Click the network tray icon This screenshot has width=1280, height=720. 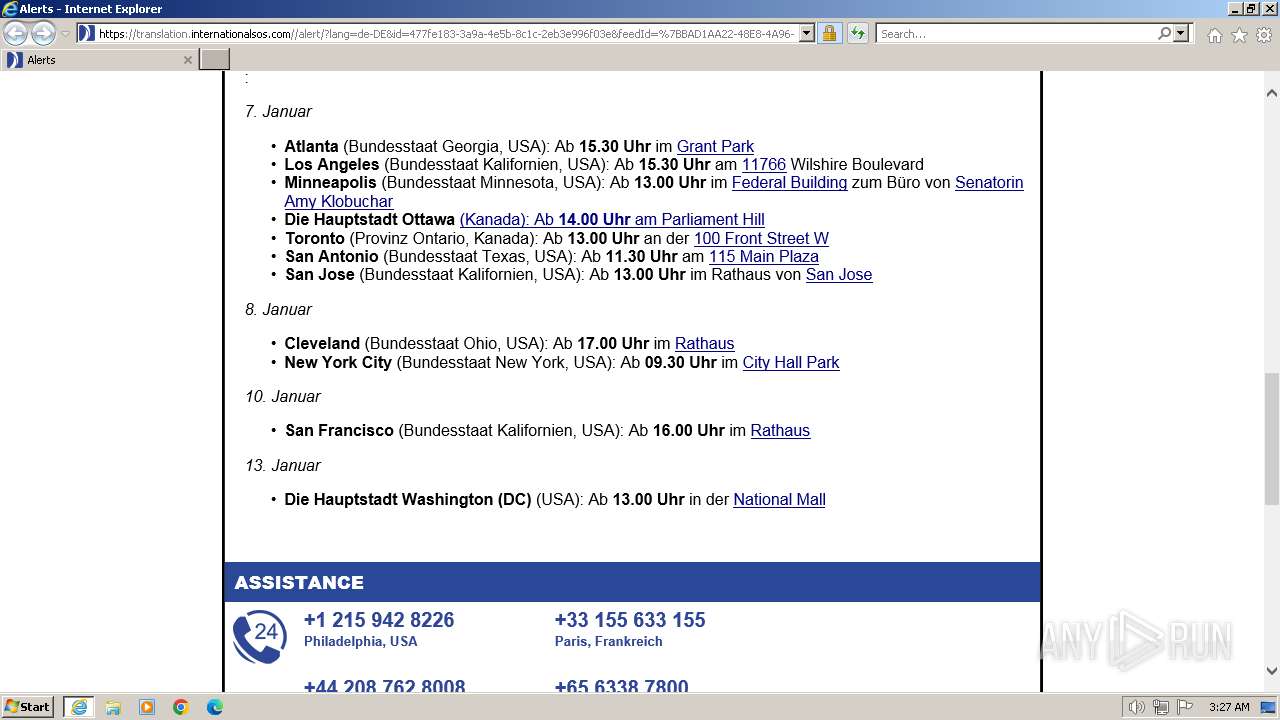click(x=1160, y=707)
